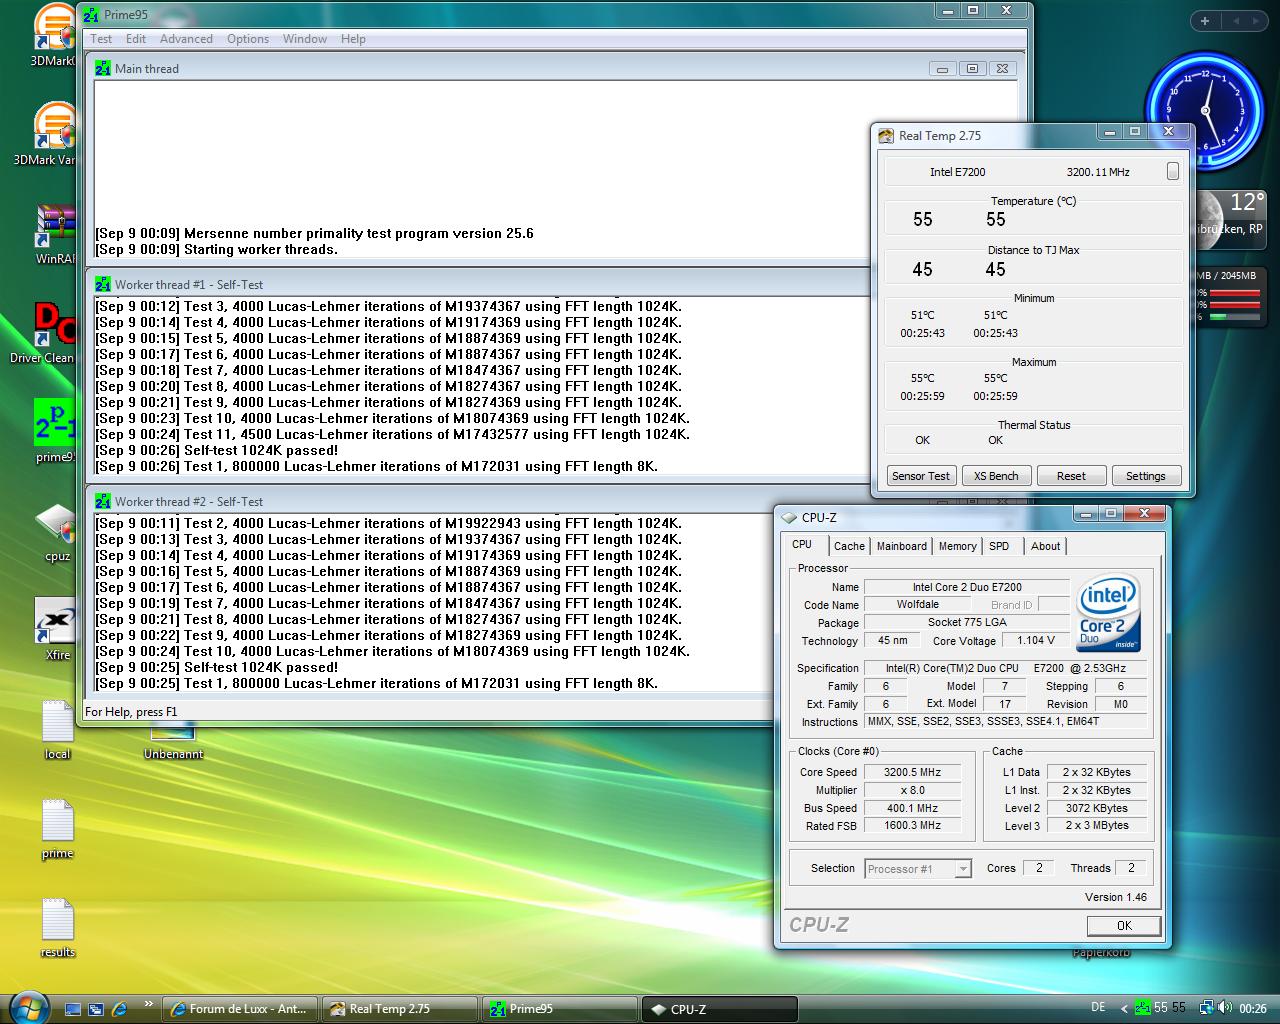Screen dimensions: 1280x1024
Task: Click the sidebar add gadget plus button
Action: coord(1205,20)
